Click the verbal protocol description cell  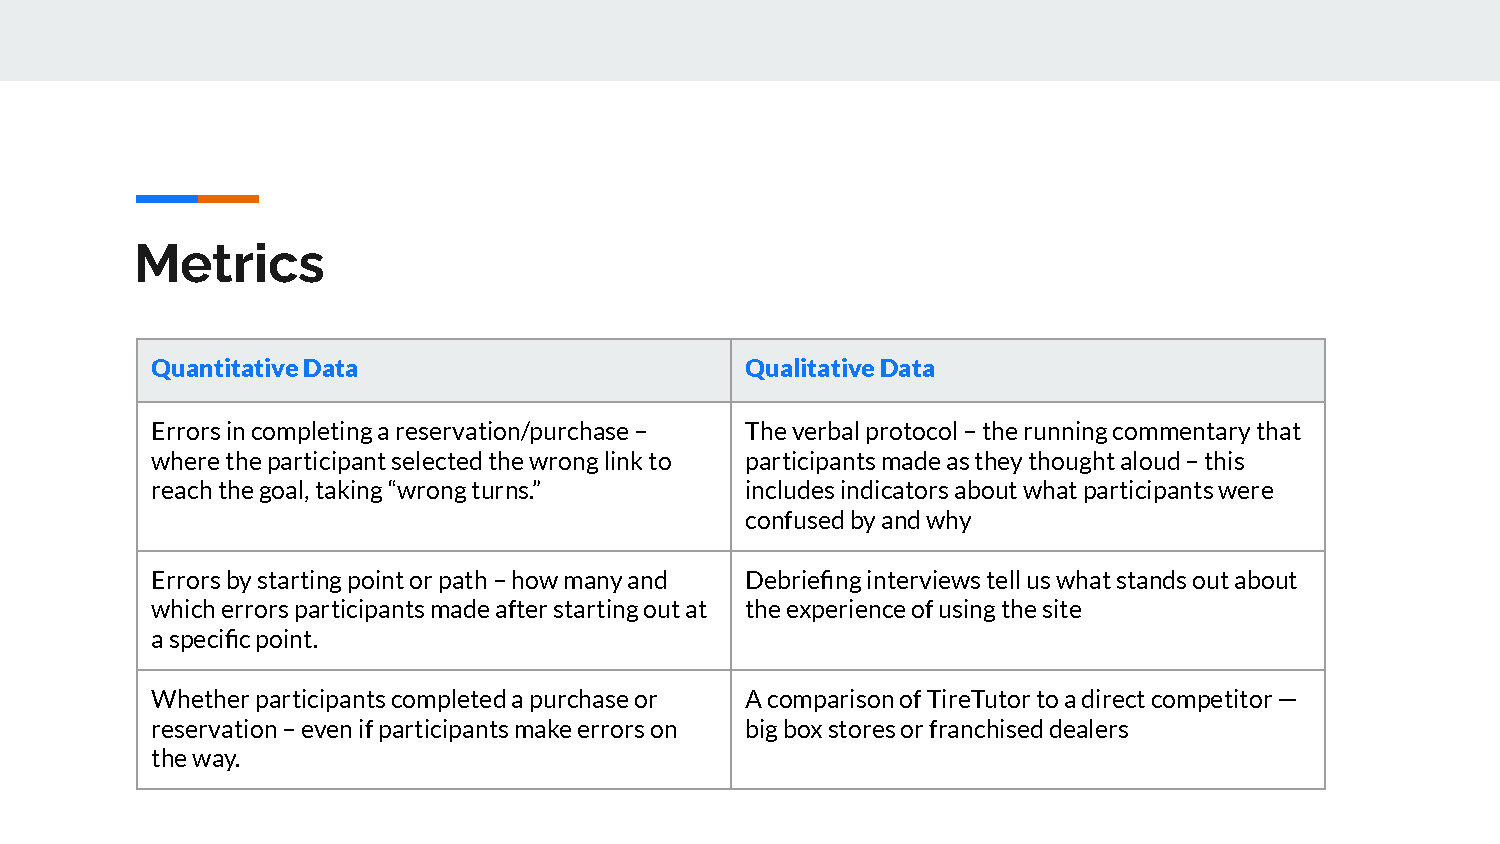[x=1028, y=476]
